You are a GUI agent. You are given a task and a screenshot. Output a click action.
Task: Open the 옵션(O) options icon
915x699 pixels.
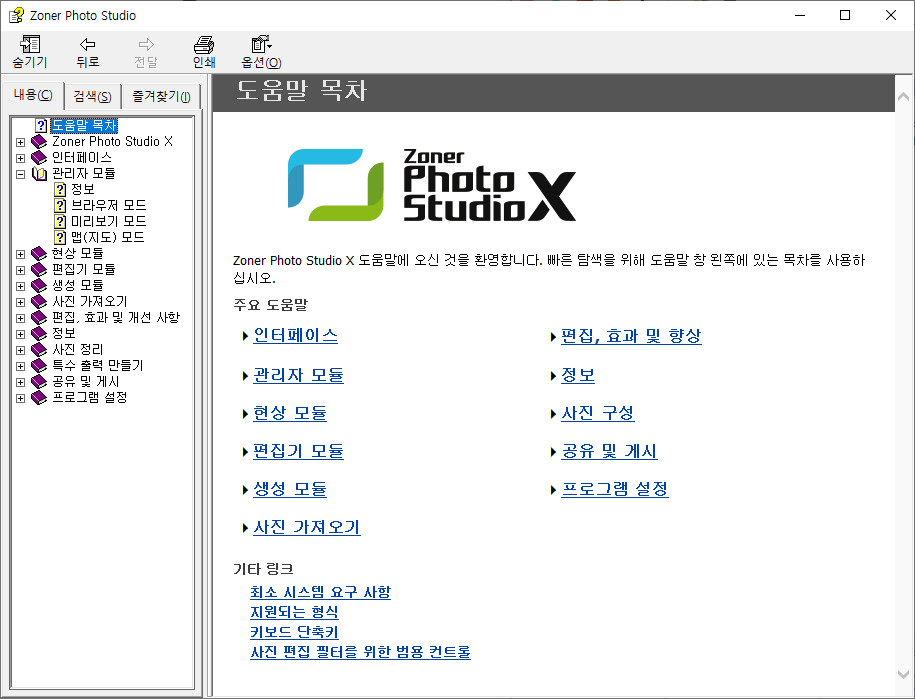point(261,44)
